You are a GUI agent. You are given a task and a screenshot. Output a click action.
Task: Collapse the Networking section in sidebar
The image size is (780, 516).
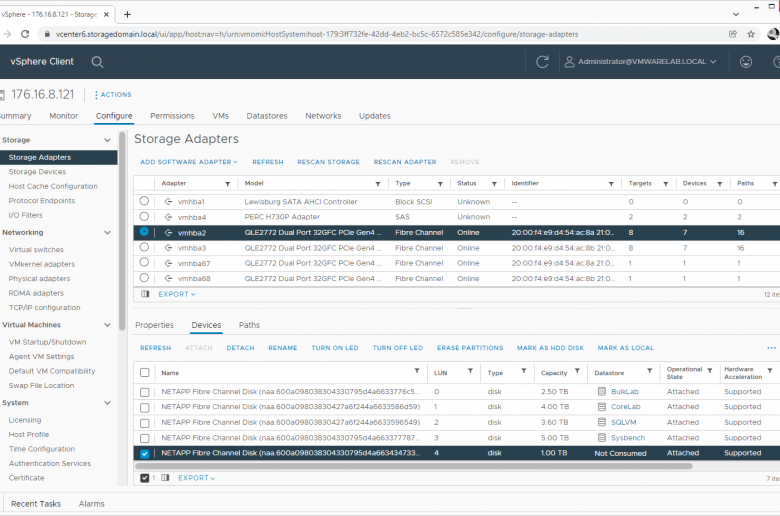(x=107, y=232)
